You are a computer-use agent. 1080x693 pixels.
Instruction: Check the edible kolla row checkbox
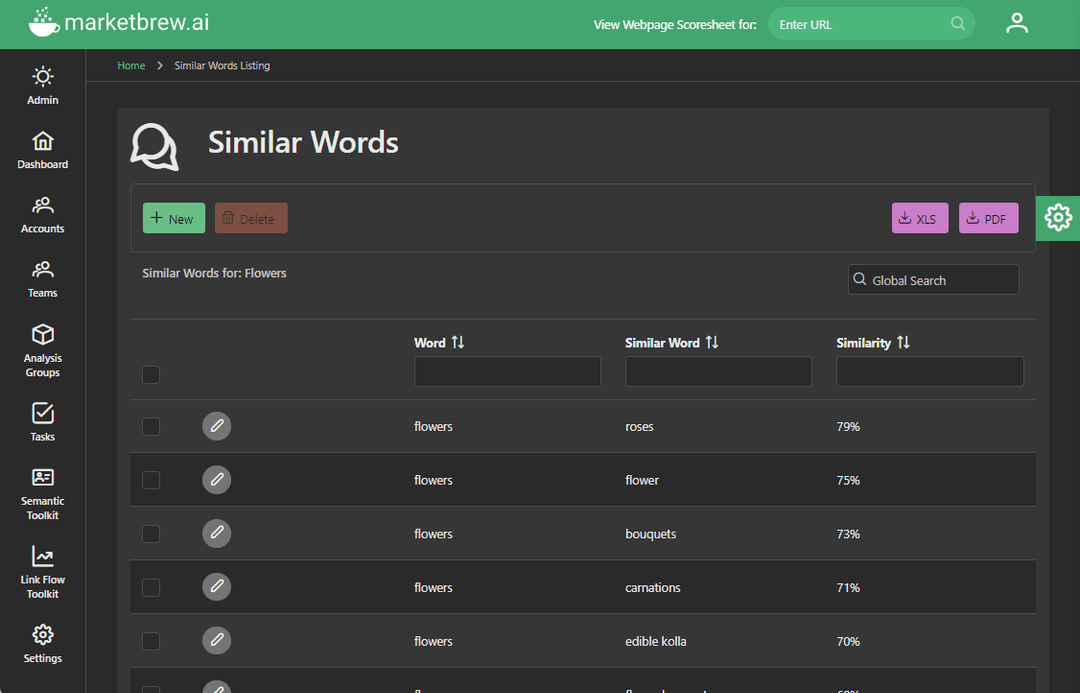[151, 641]
